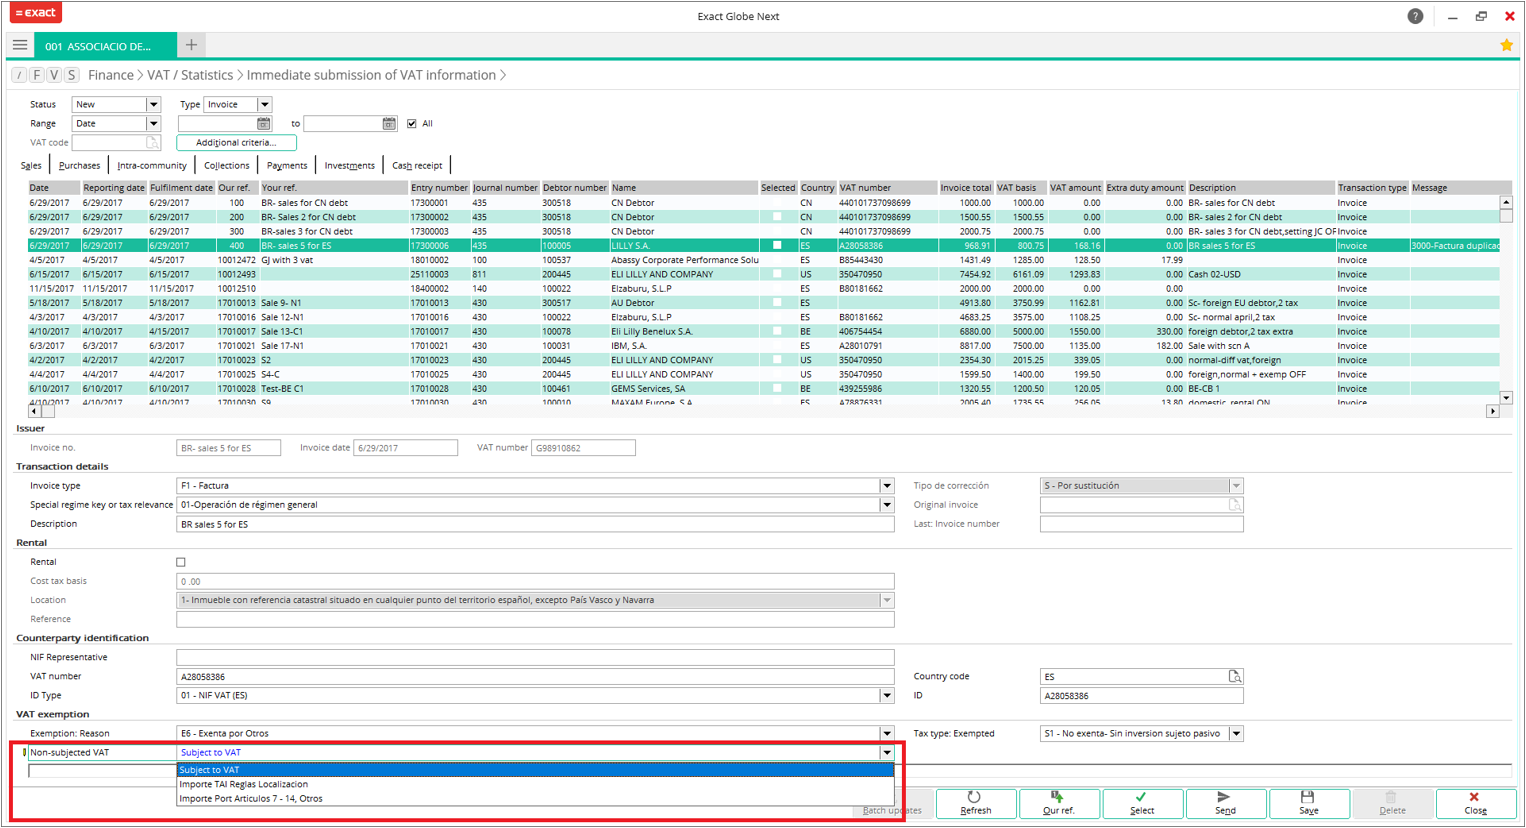Click the Description input field
This screenshot has width=1526, height=828.
535,524
